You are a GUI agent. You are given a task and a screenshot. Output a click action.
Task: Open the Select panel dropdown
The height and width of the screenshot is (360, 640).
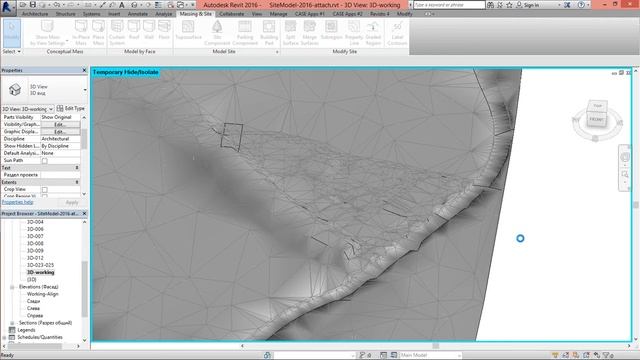(11, 52)
